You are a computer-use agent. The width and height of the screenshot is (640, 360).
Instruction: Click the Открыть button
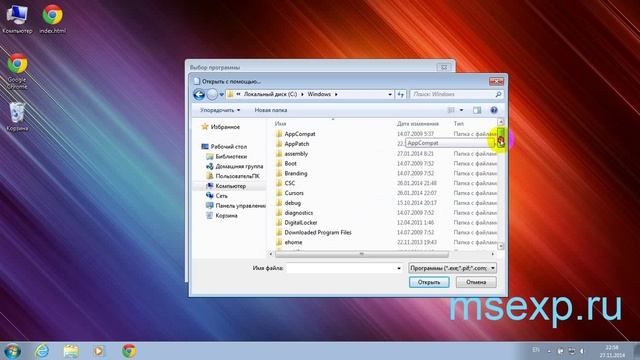[x=429, y=282]
